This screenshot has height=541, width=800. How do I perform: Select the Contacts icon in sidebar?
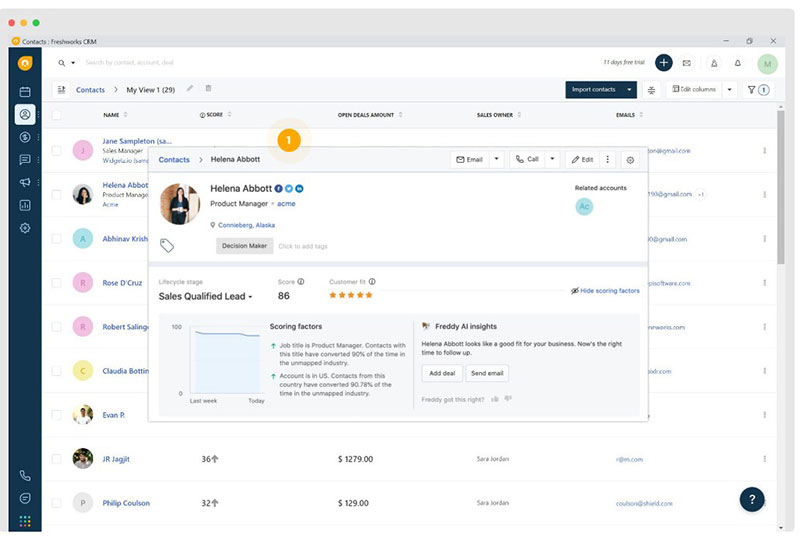pos(24,114)
